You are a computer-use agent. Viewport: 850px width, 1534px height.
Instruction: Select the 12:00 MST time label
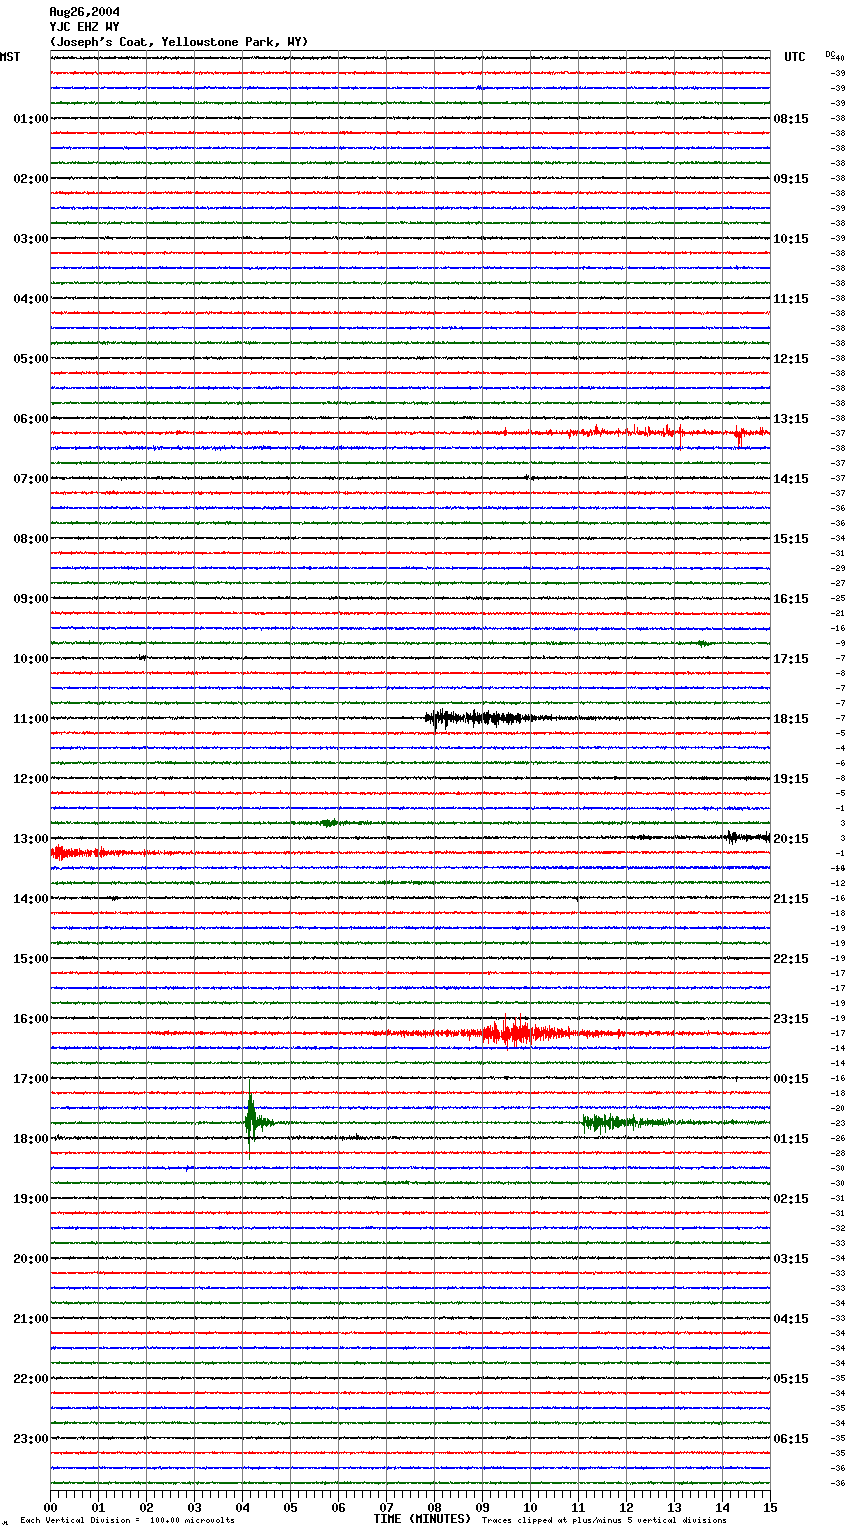(30, 779)
